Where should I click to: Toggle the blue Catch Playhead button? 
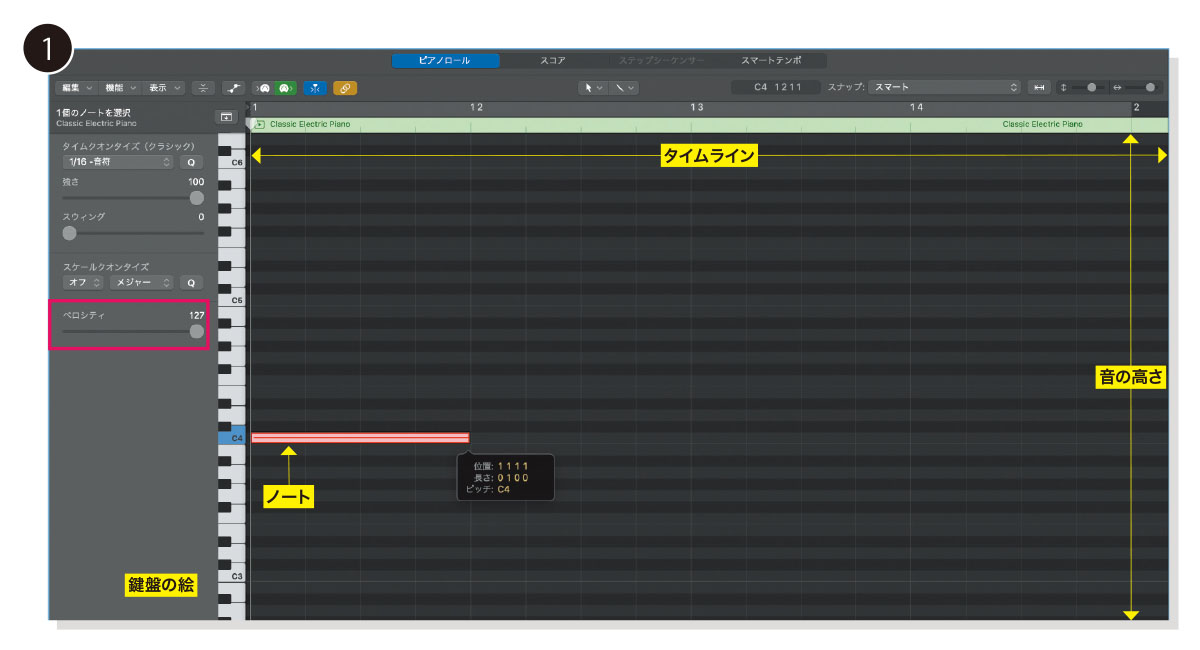(x=315, y=88)
